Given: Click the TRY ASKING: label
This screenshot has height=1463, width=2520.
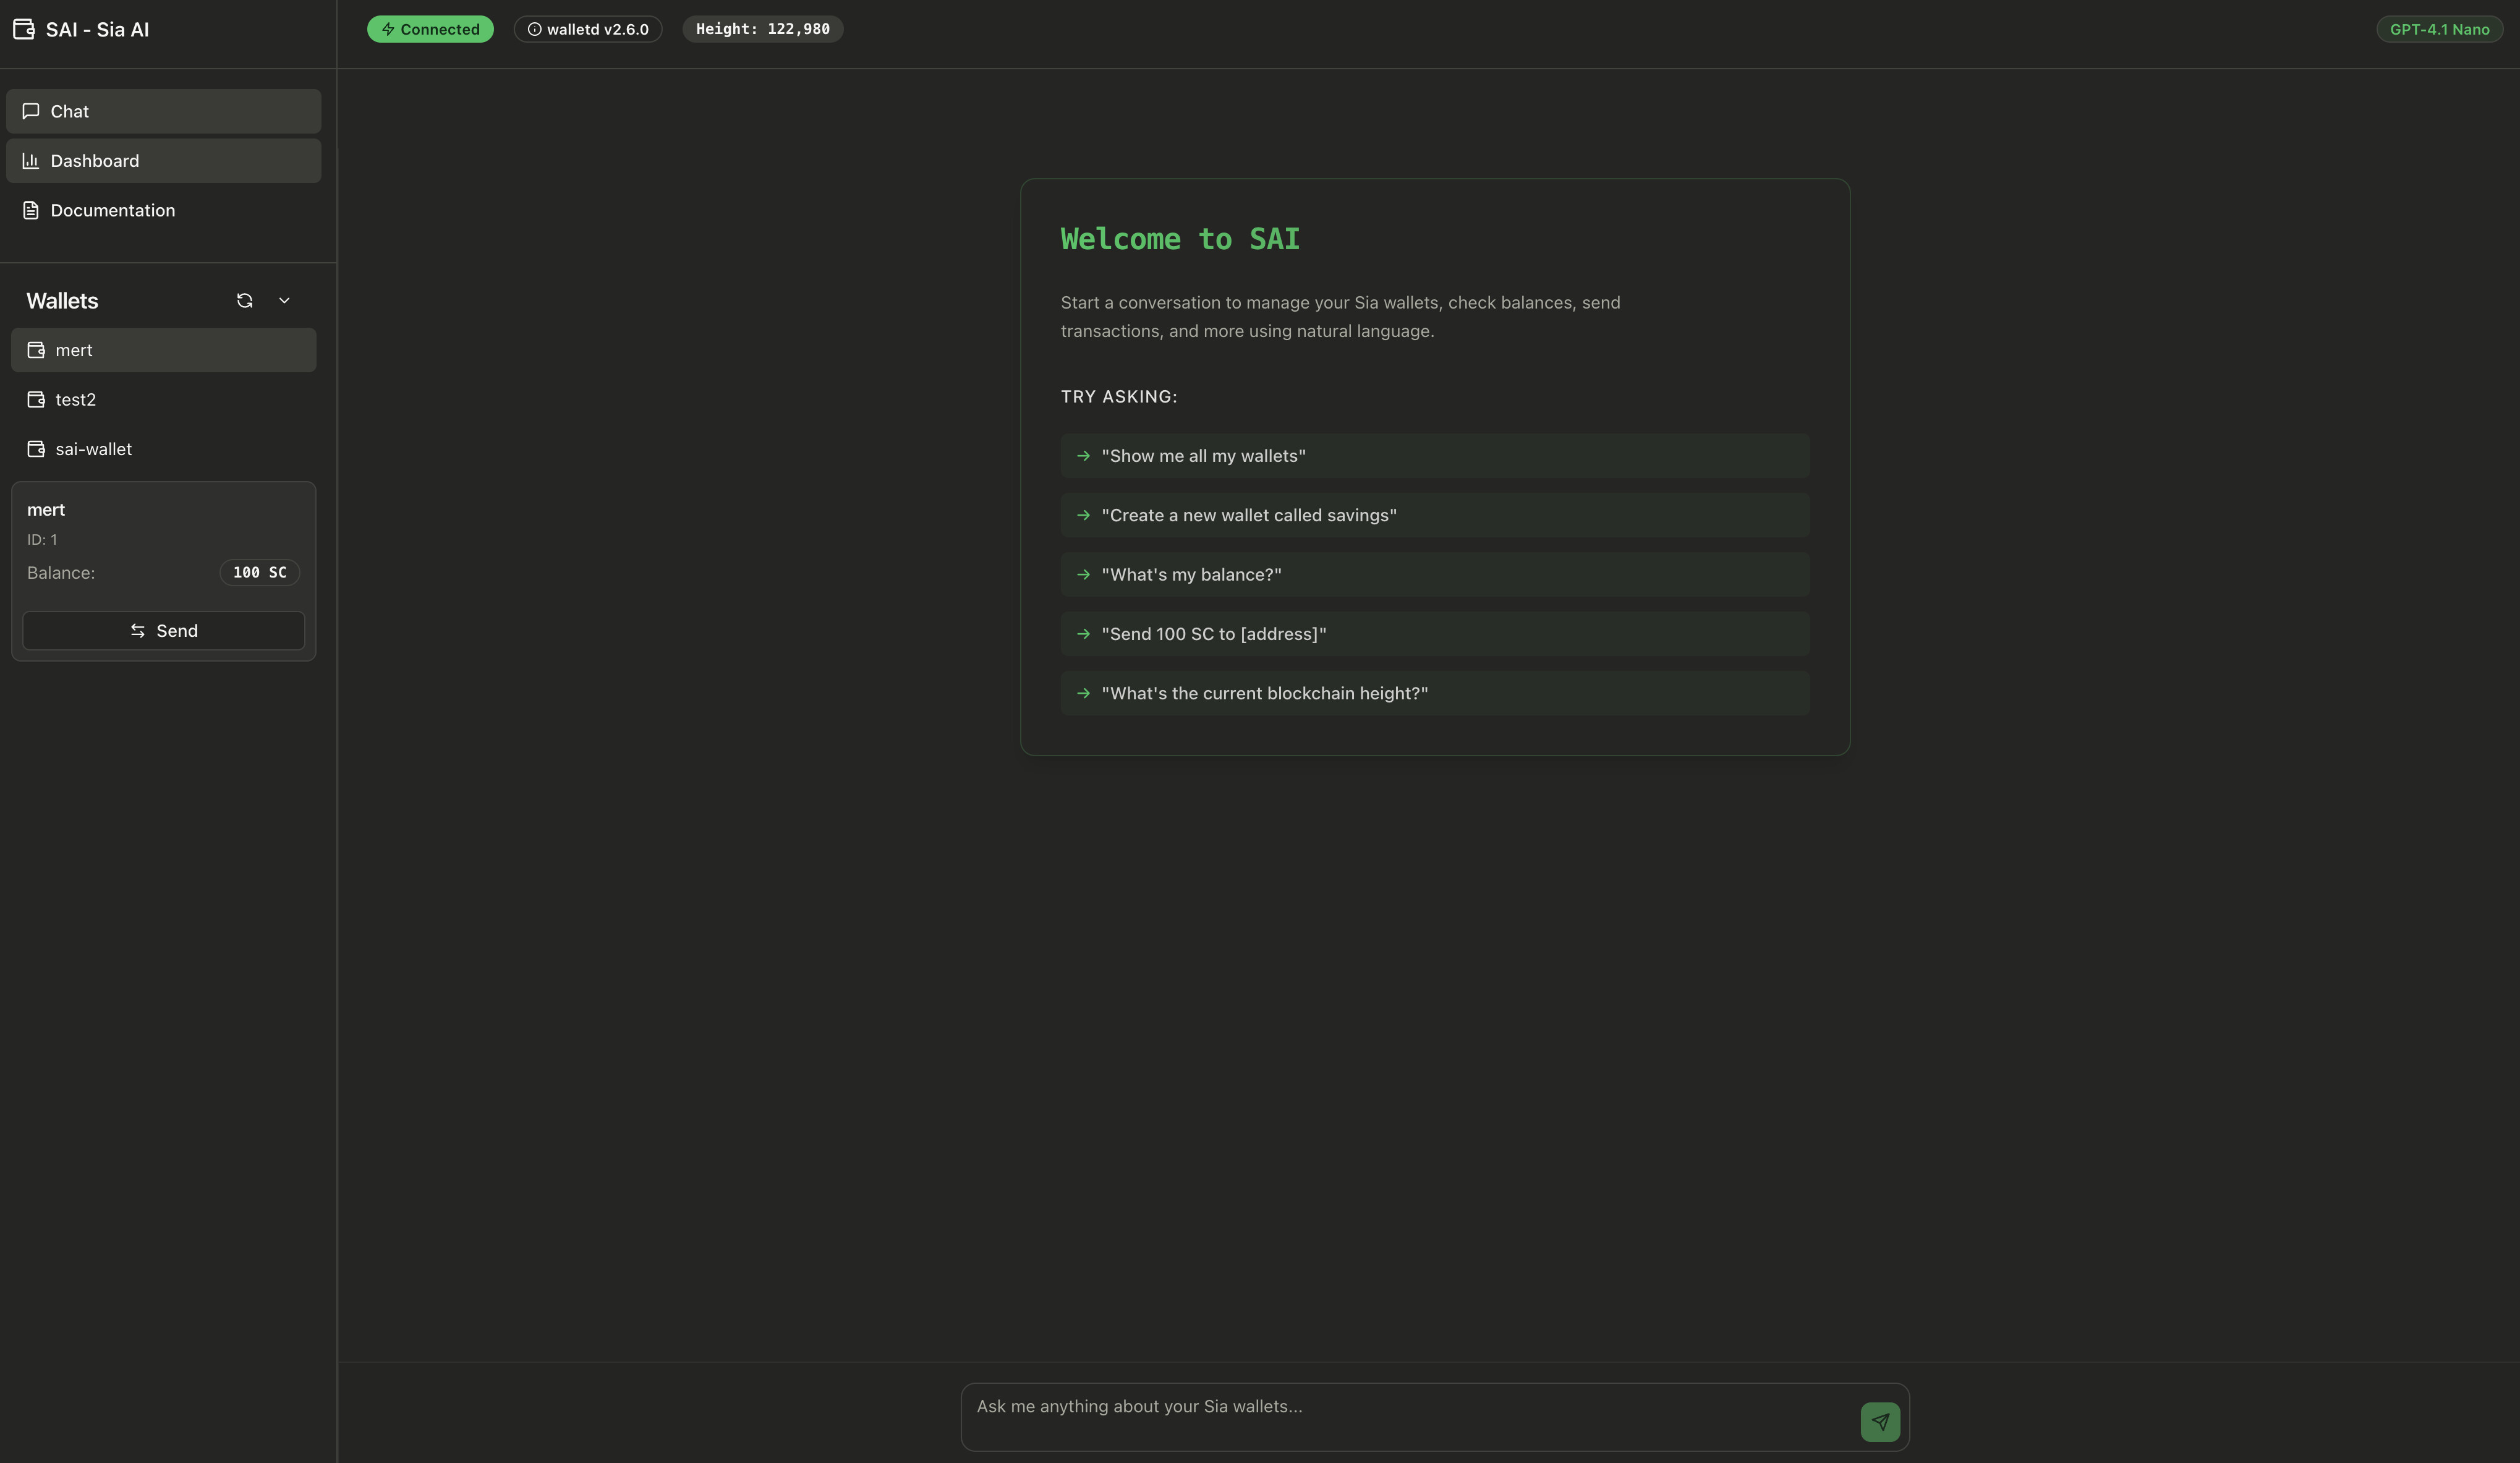Looking at the screenshot, I should (x=1119, y=397).
